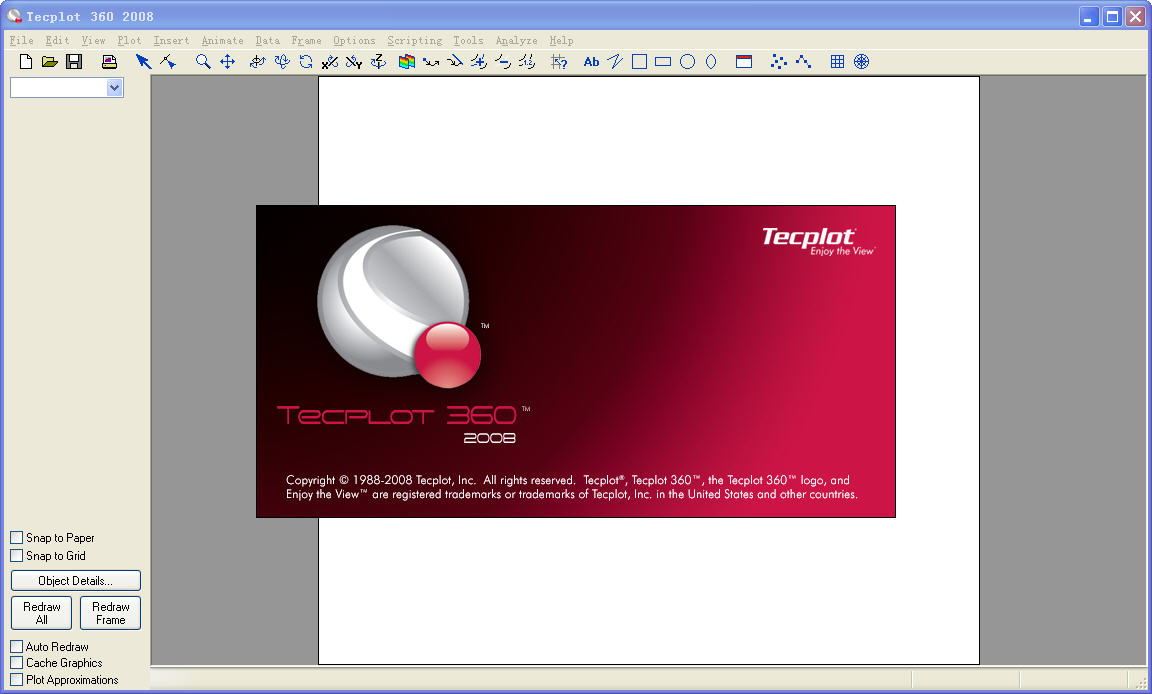Choose the Twist Rotate tool
The width and height of the screenshot is (1152, 694).
[306, 62]
